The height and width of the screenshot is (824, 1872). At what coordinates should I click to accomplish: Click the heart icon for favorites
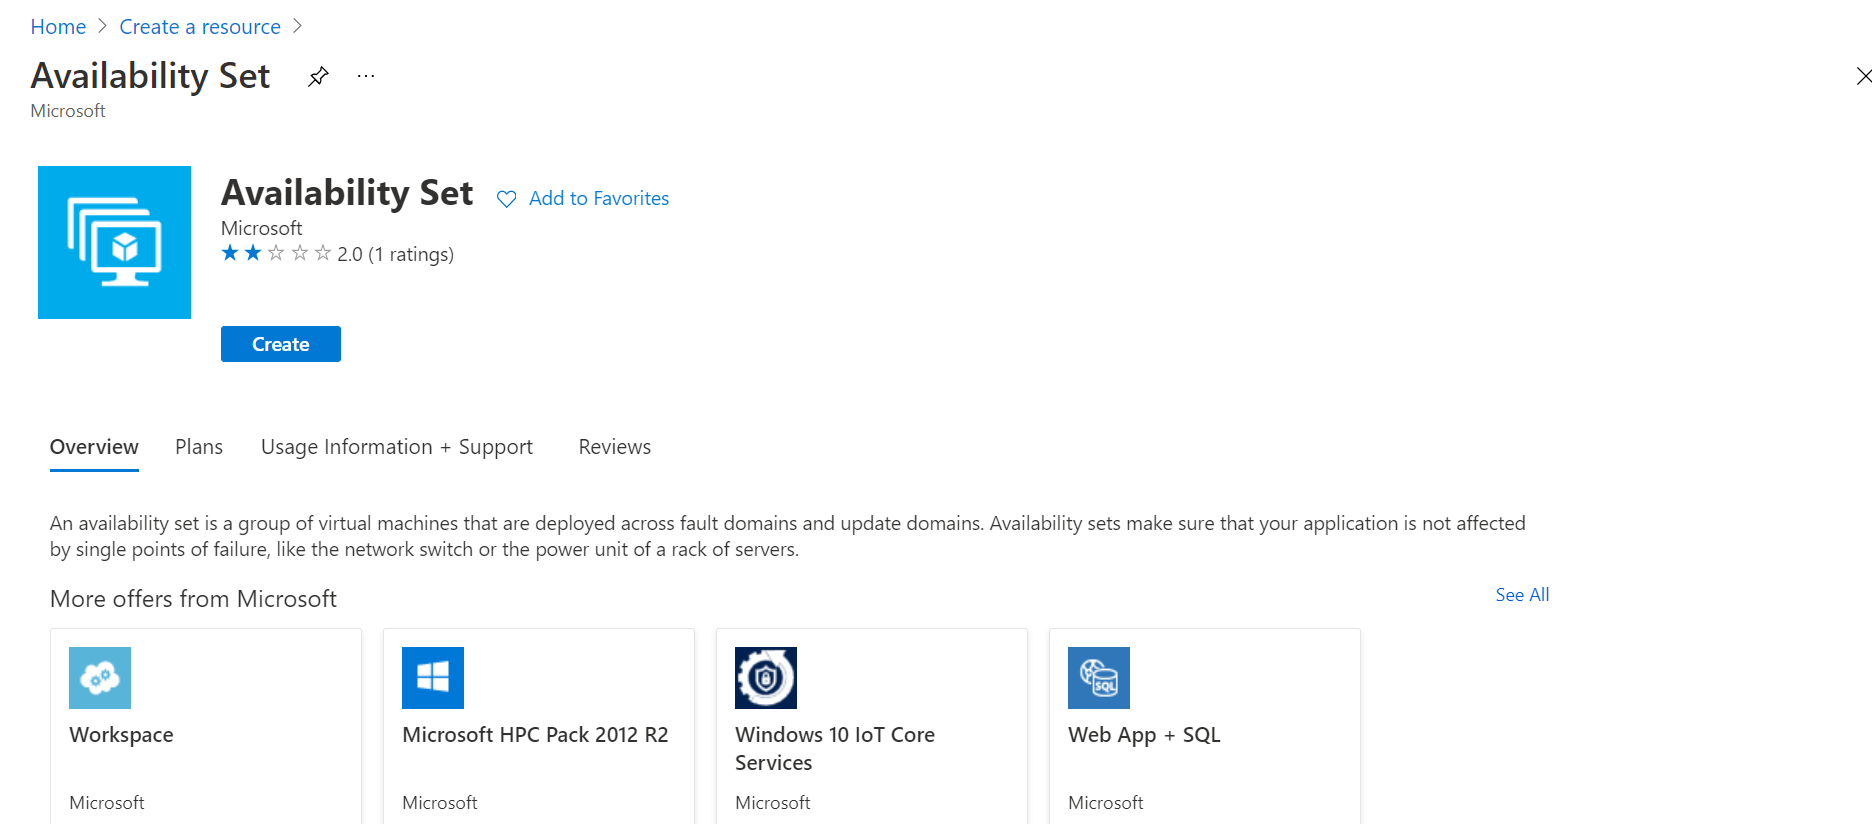pos(507,199)
